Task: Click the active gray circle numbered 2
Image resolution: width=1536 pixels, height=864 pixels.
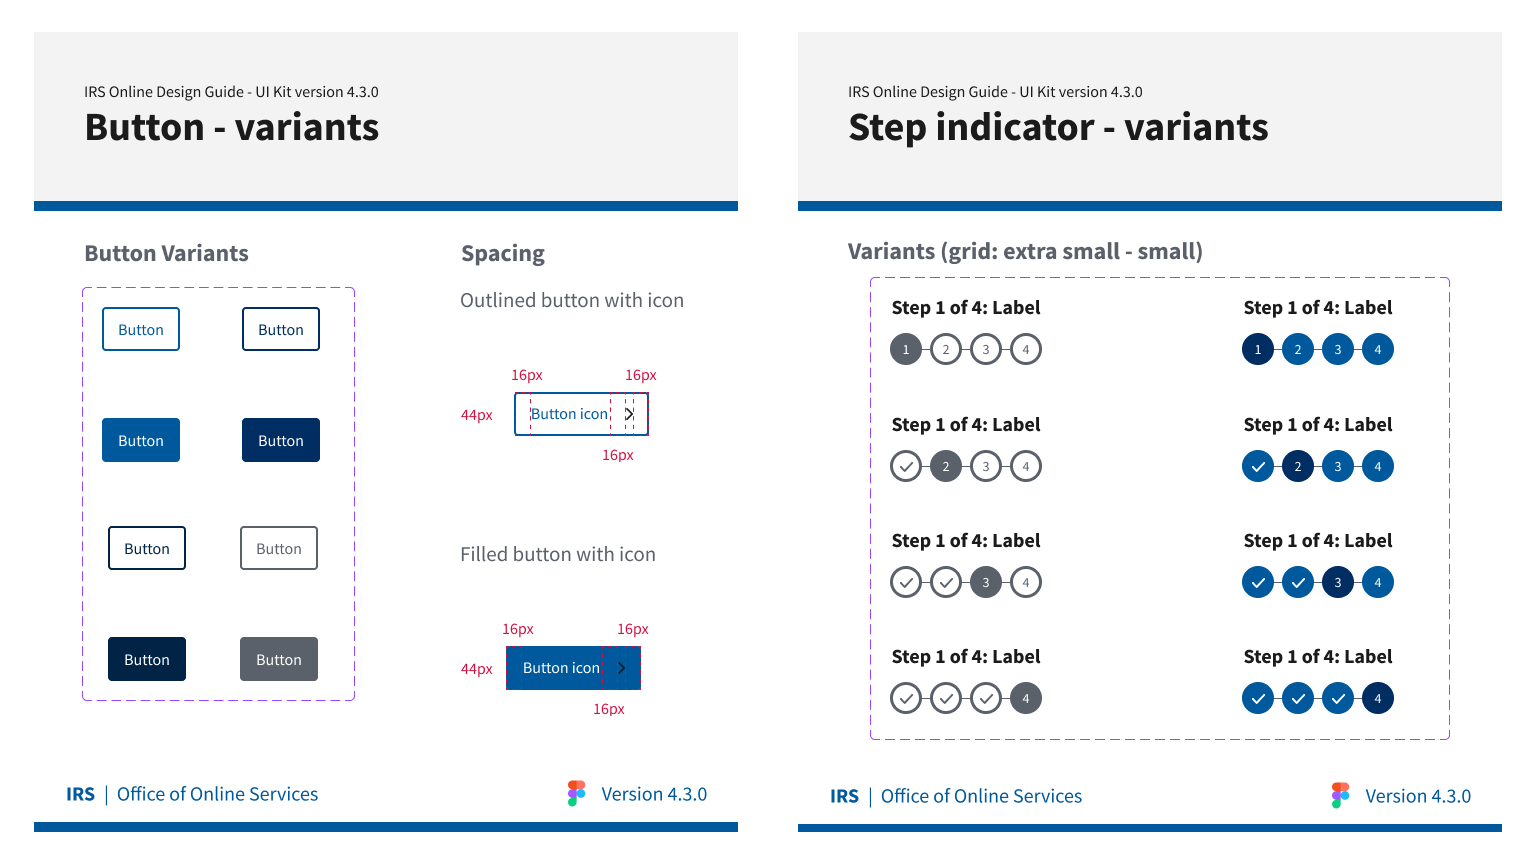Action: pos(946,466)
